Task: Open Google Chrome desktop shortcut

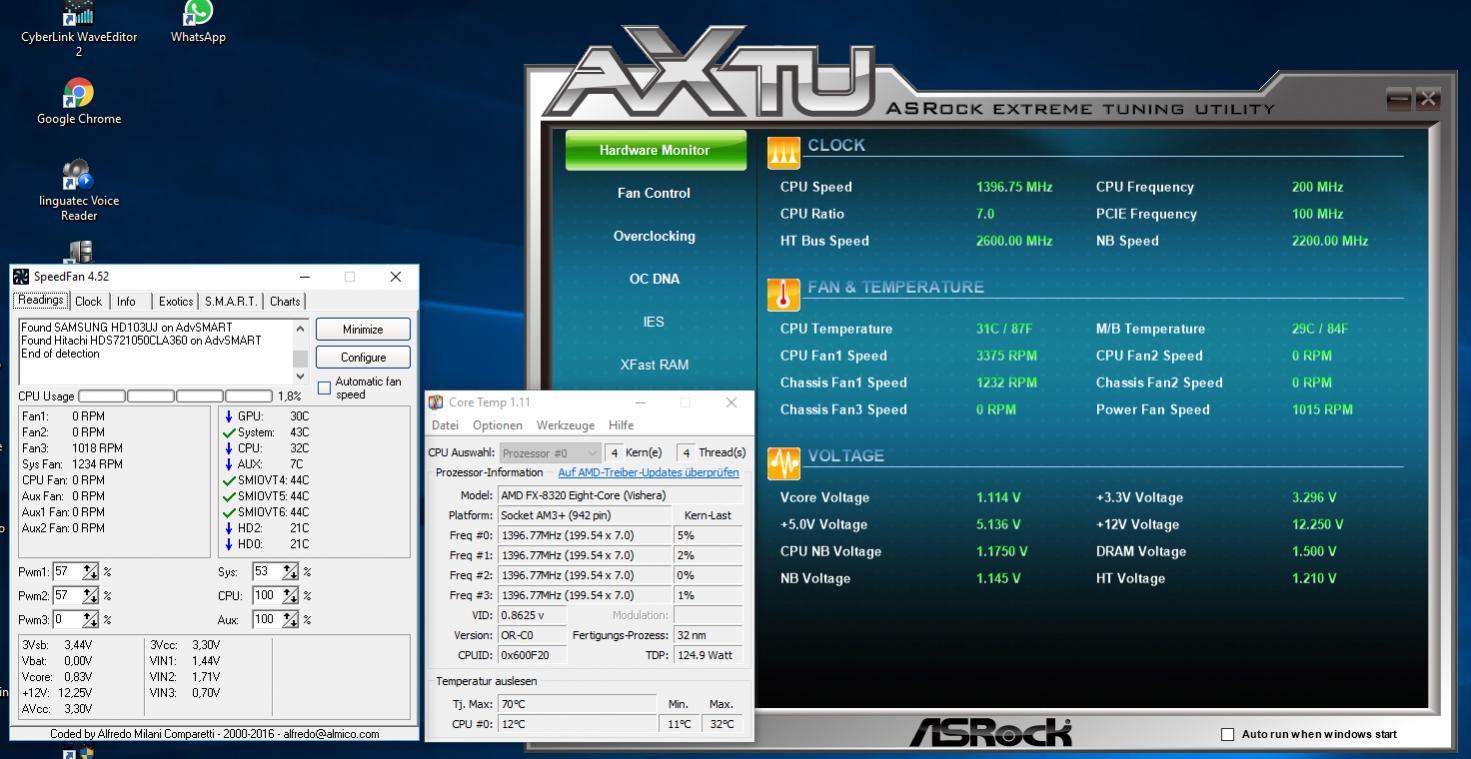Action: [x=78, y=102]
